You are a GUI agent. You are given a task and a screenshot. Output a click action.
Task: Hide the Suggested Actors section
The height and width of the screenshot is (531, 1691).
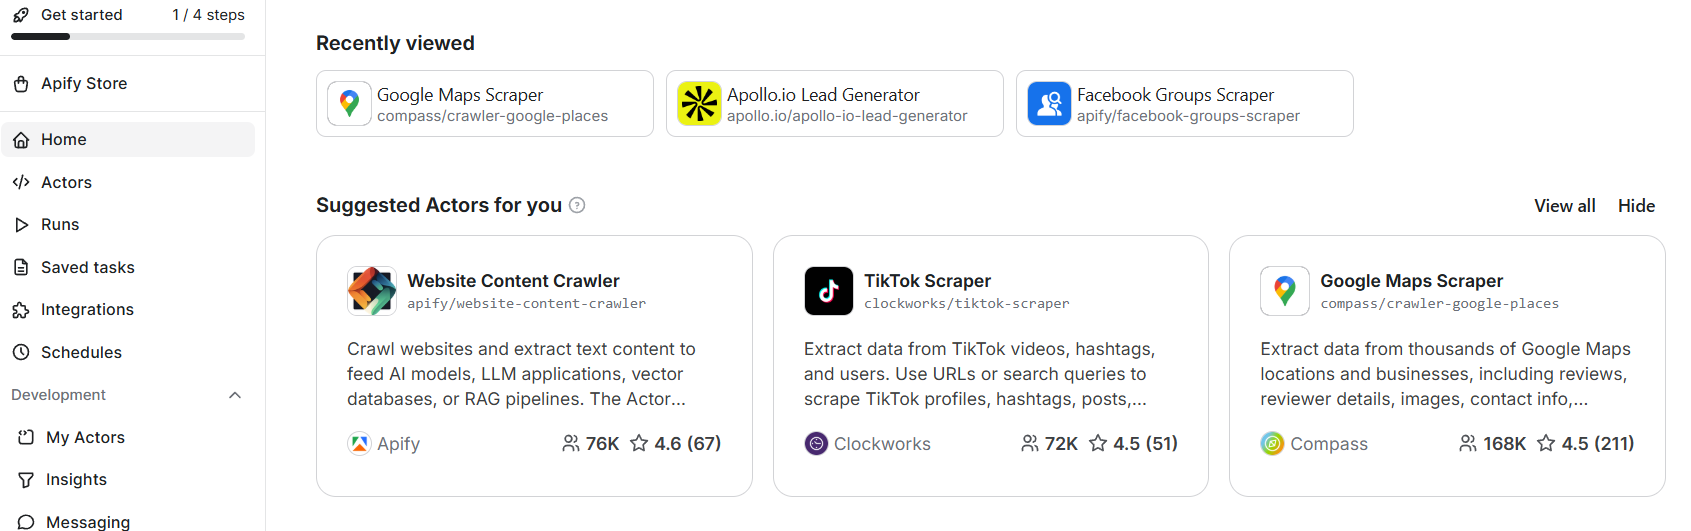[1636, 206]
